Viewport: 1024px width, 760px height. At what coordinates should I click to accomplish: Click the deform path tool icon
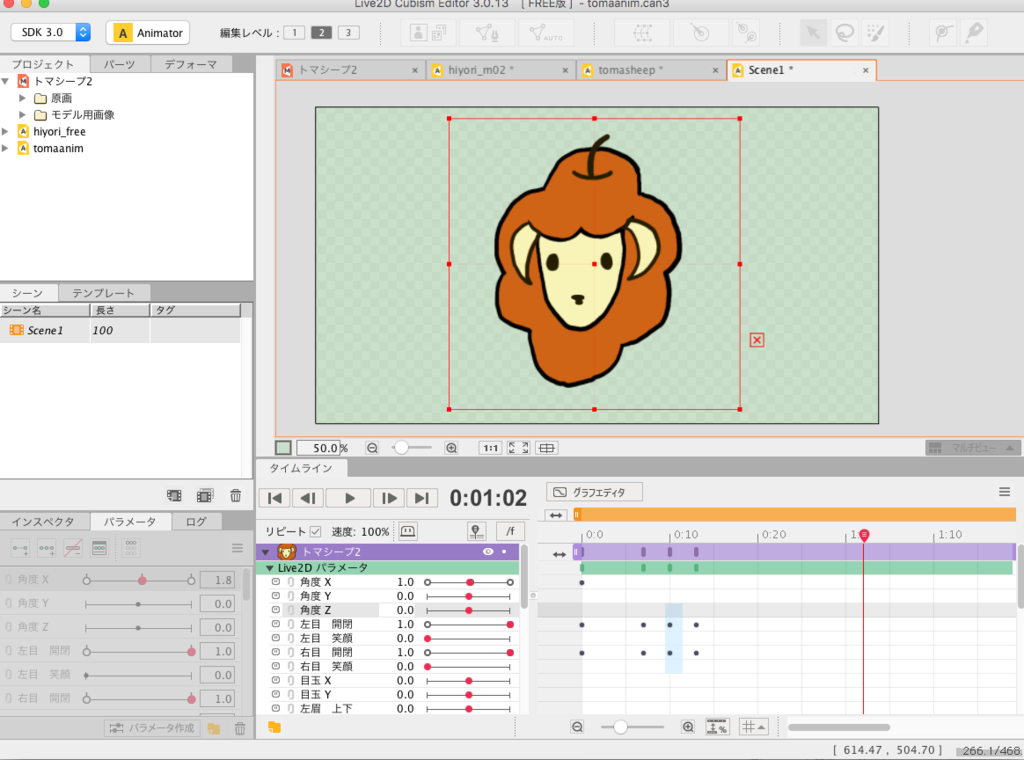pyautogui.click(x=942, y=33)
